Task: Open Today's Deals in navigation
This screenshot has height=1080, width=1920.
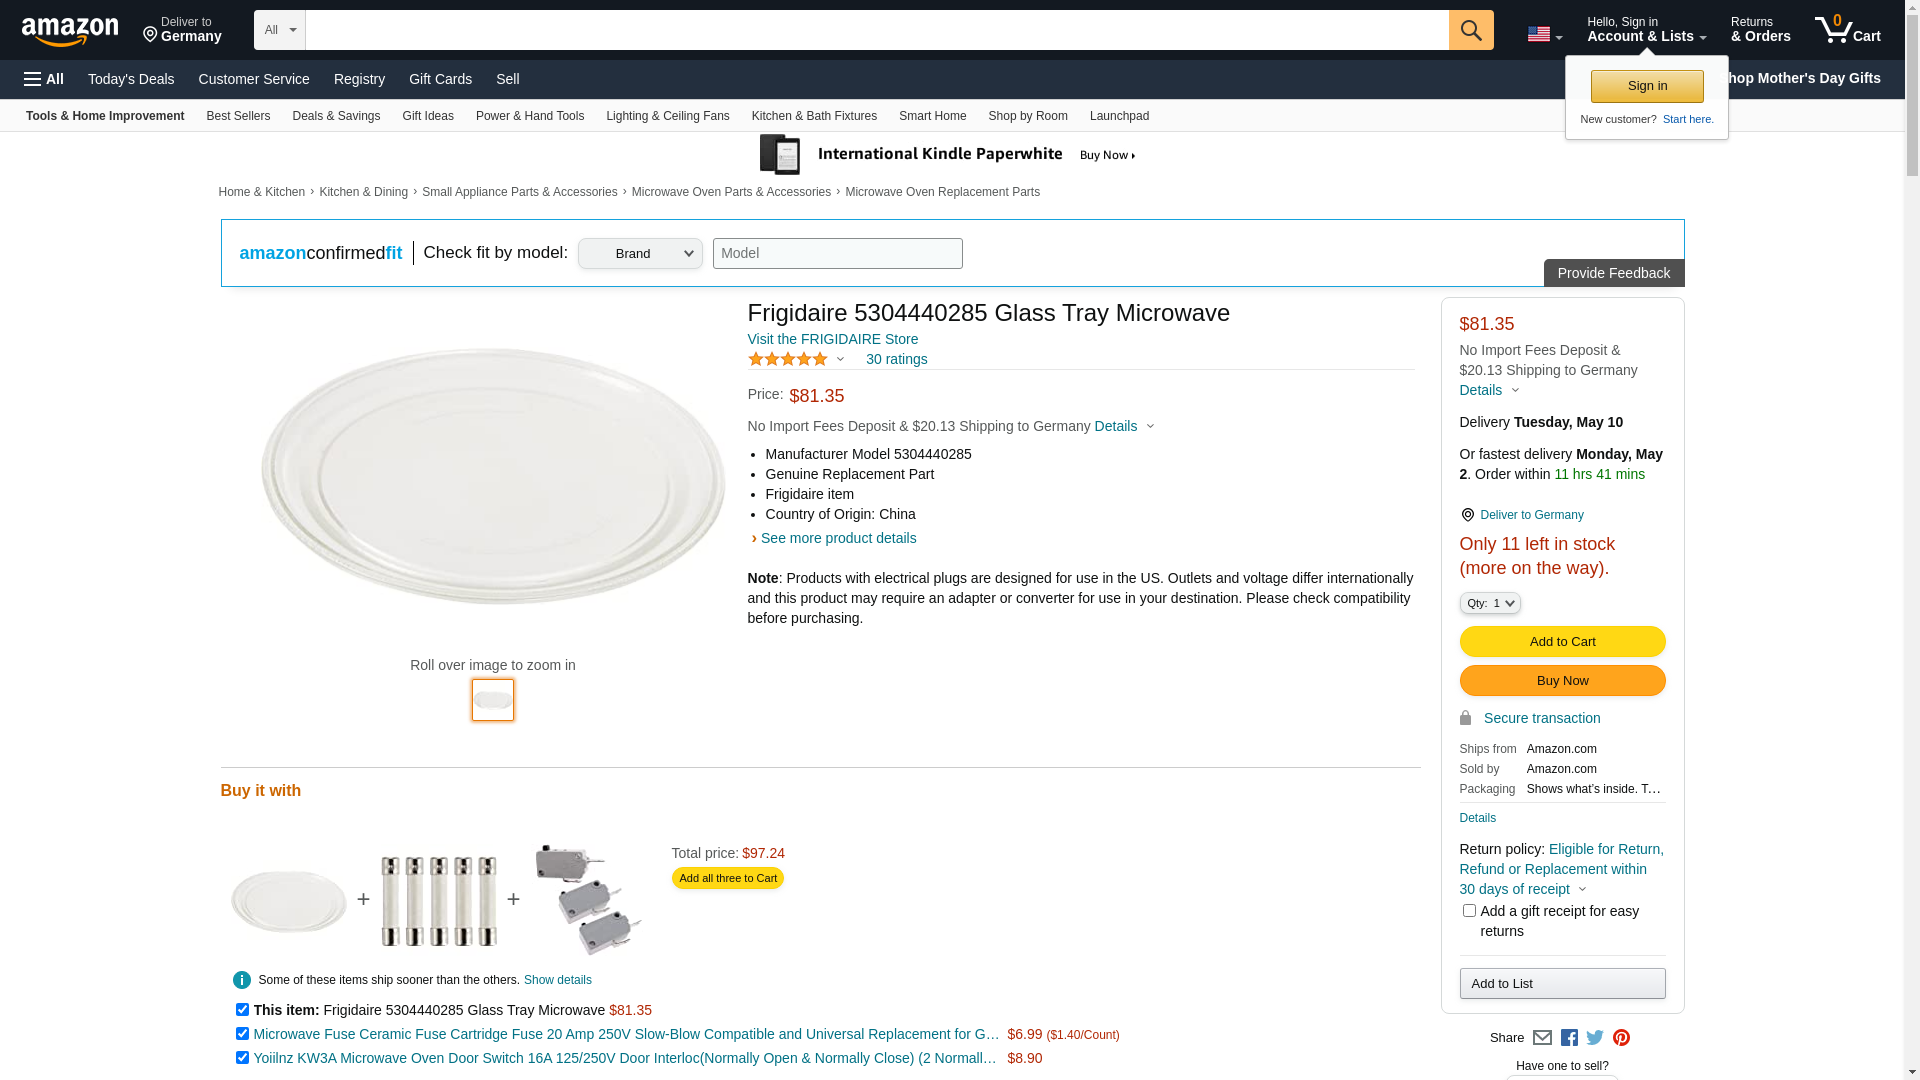Action: 131,79
